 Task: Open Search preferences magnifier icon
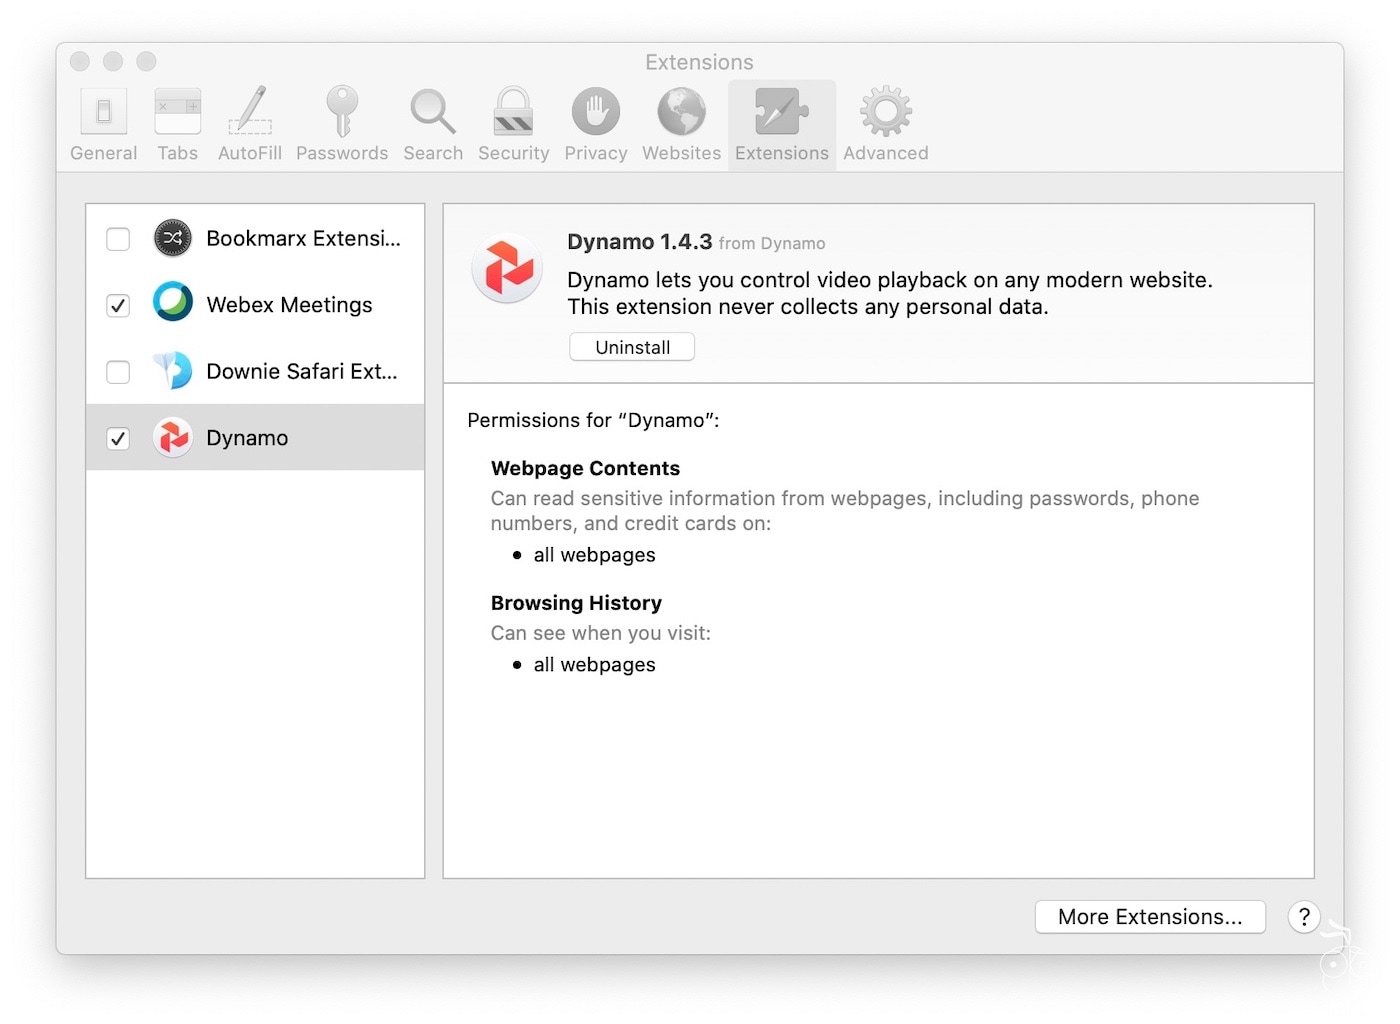[433, 124]
